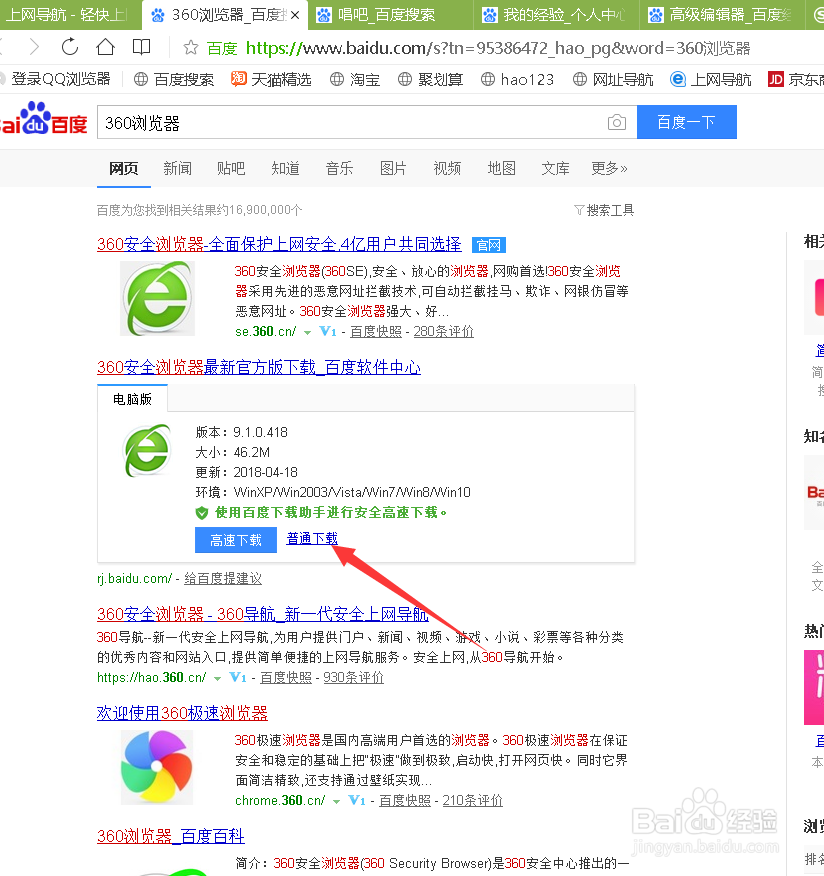
Task: Open 京东 JD bookmark
Action: (x=796, y=79)
